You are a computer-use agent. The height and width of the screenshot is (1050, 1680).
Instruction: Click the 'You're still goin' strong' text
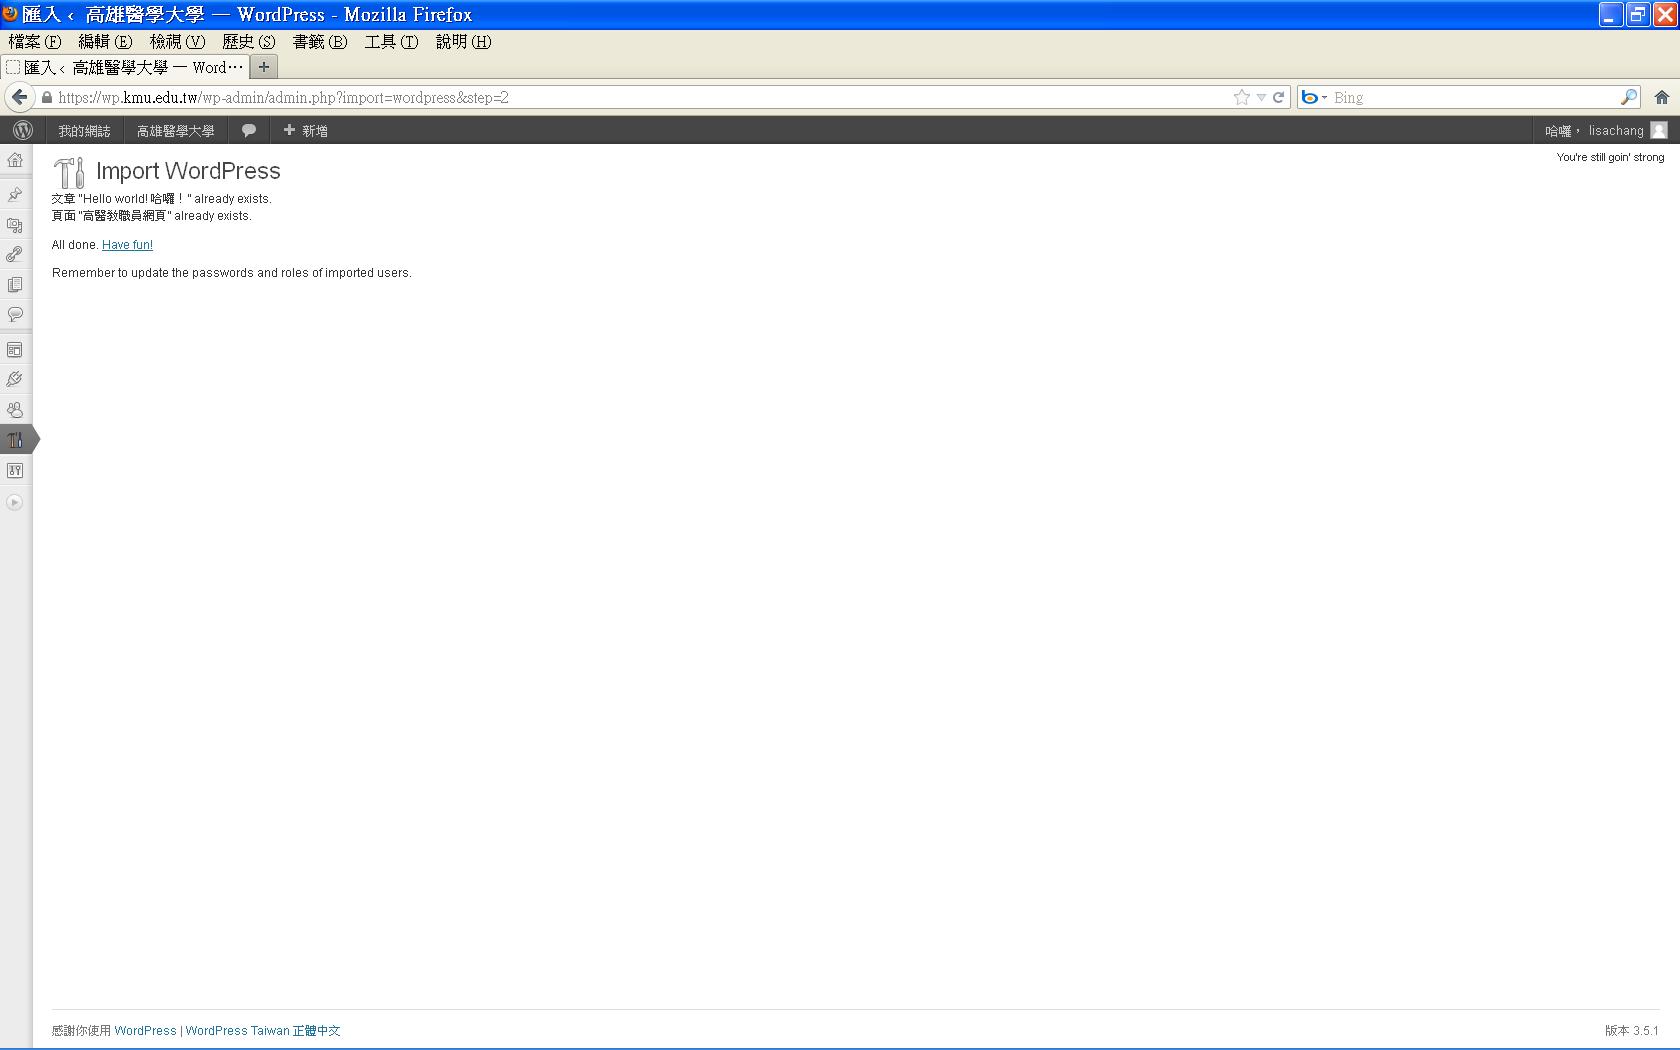pyautogui.click(x=1610, y=157)
